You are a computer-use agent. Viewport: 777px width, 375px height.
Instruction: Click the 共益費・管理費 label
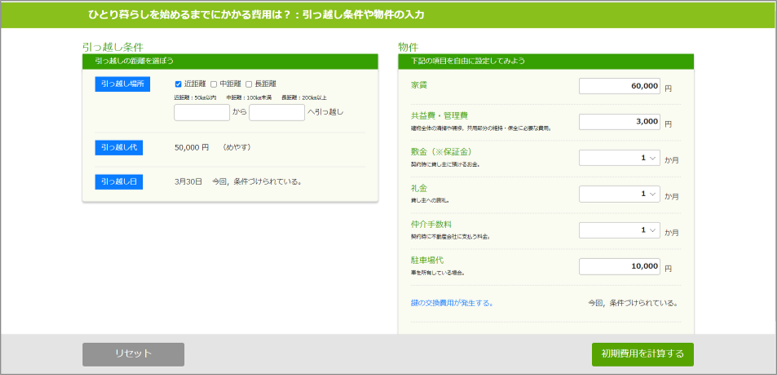coord(440,115)
